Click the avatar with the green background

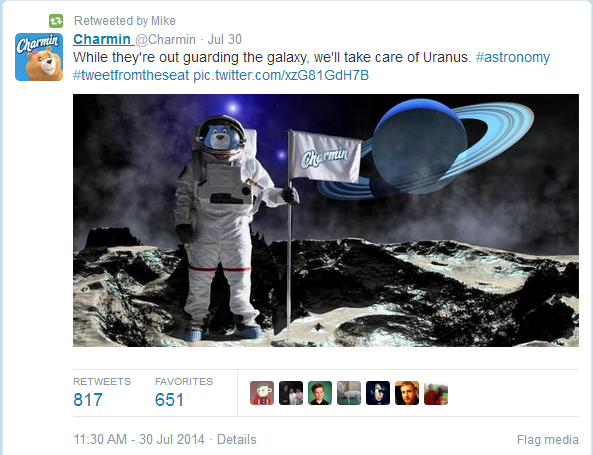click(x=320, y=393)
